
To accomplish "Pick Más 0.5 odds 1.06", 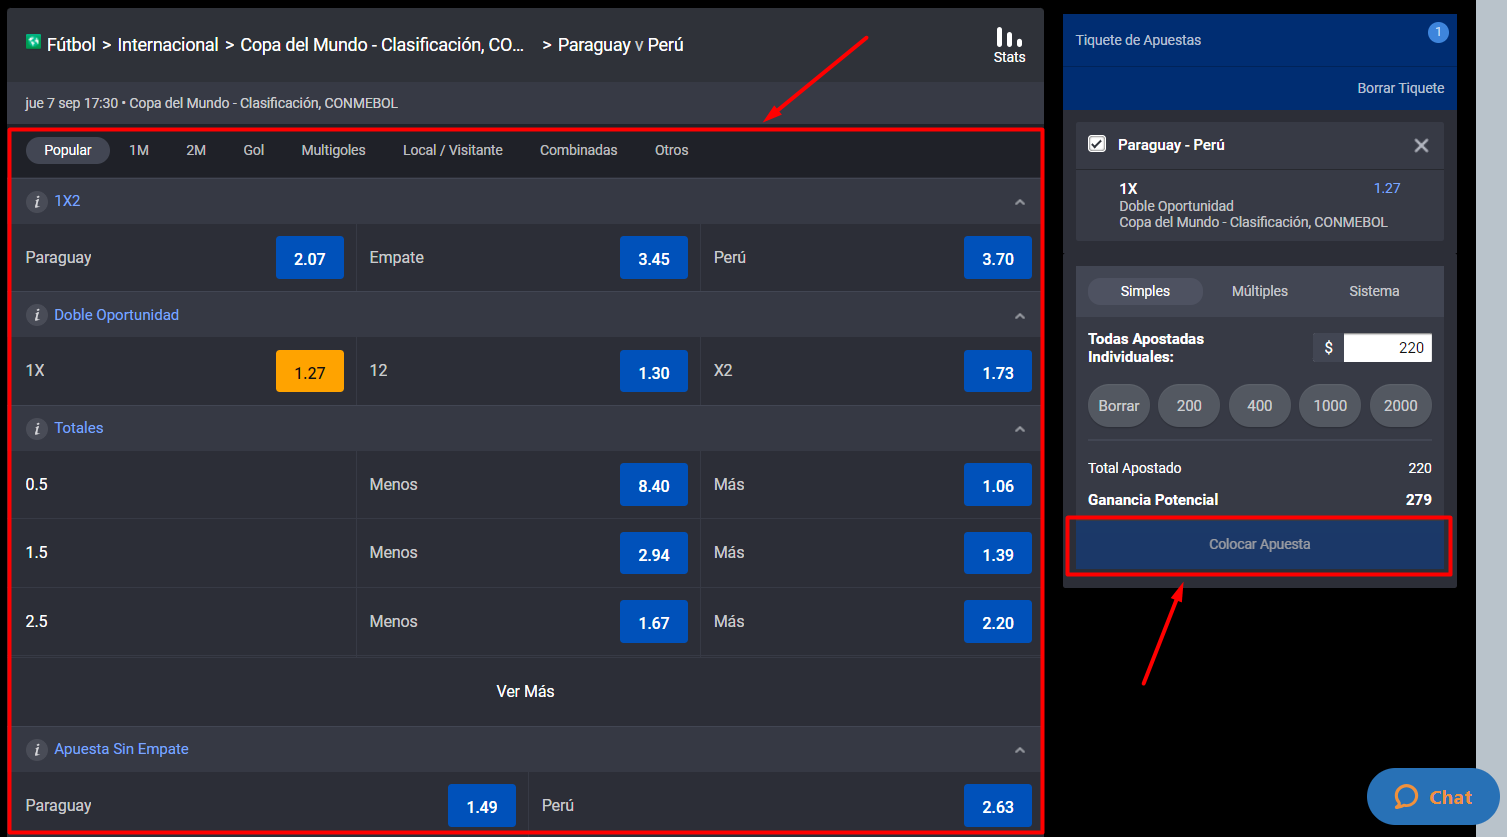I will tap(998, 485).
